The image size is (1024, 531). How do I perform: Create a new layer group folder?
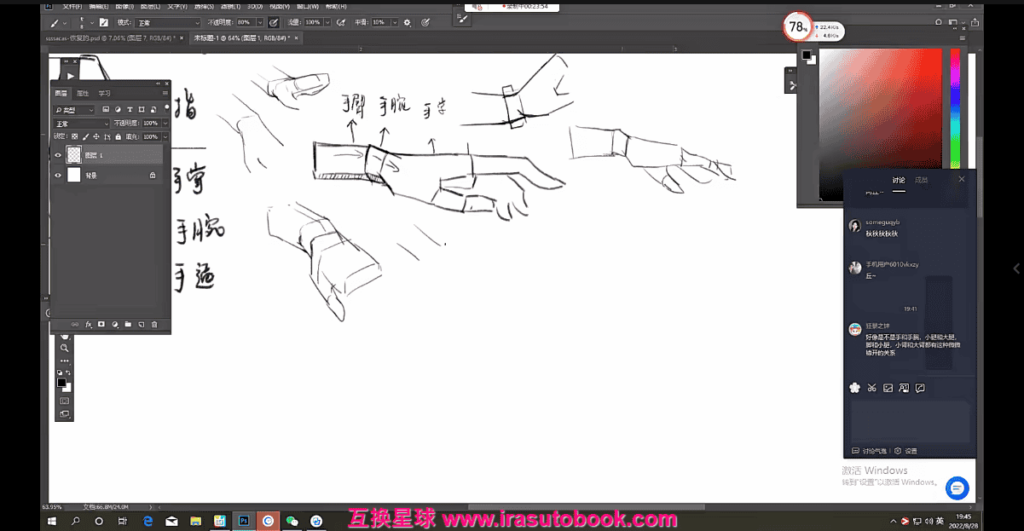click(128, 324)
